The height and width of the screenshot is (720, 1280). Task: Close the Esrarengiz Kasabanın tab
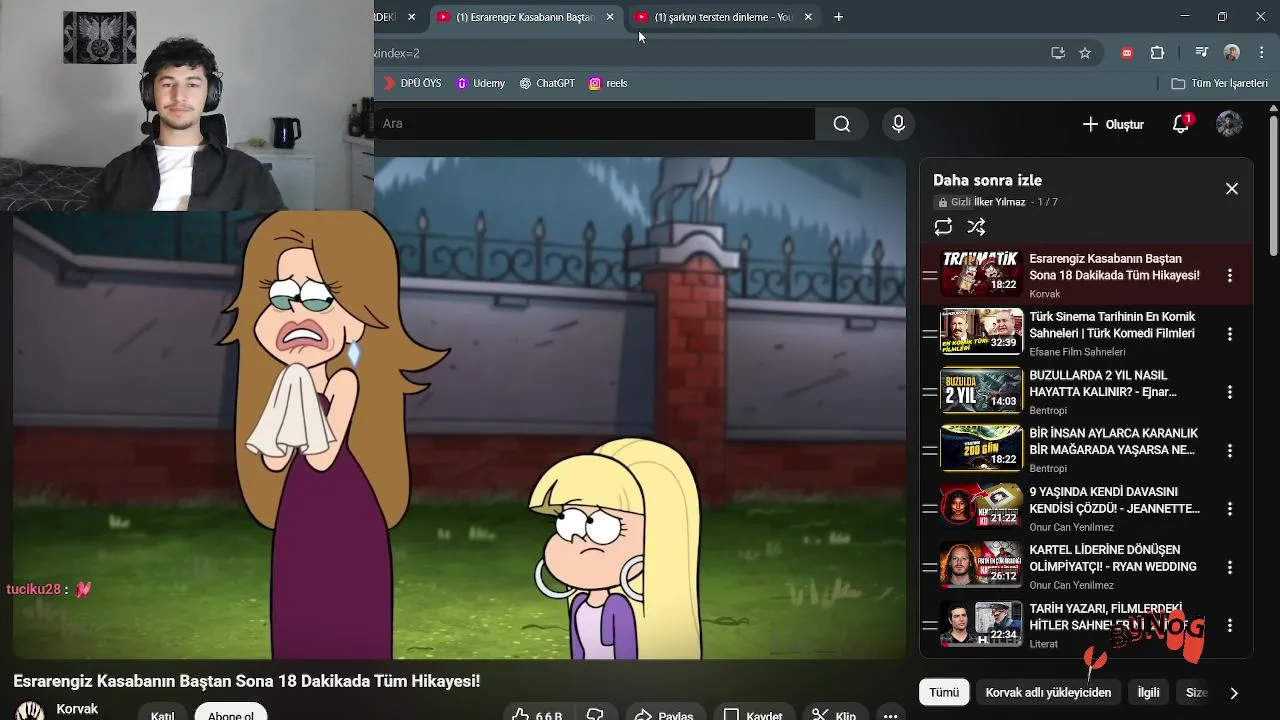(x=610, y=17)
